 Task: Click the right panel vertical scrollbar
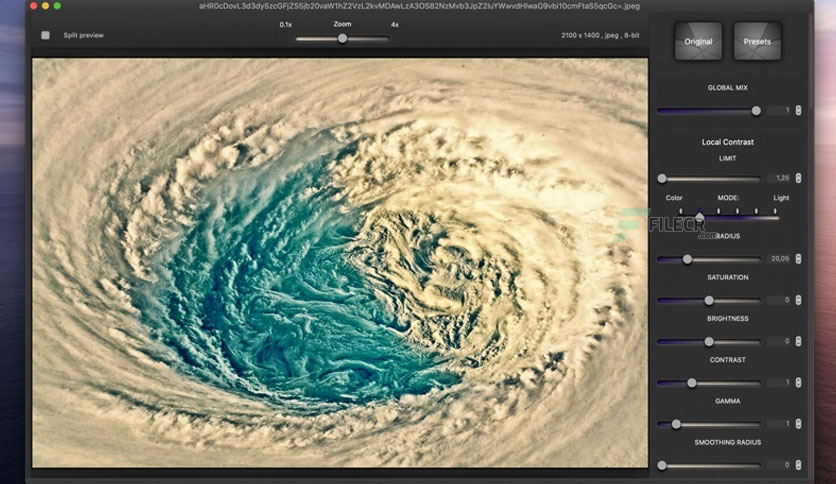pos(810,59)
